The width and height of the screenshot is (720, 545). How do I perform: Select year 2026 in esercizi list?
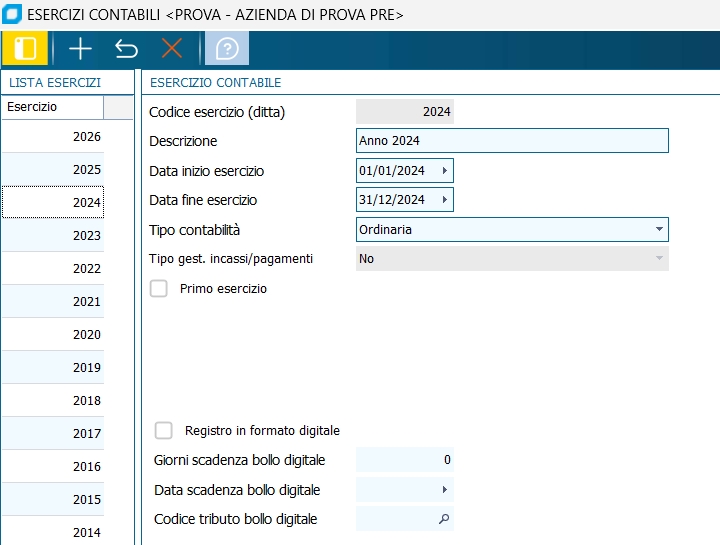[67, 137]
